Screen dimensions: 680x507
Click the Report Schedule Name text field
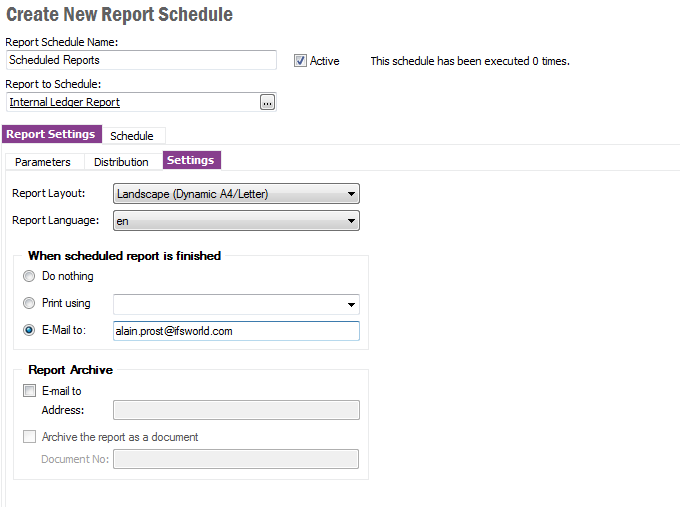click(140, 60)
